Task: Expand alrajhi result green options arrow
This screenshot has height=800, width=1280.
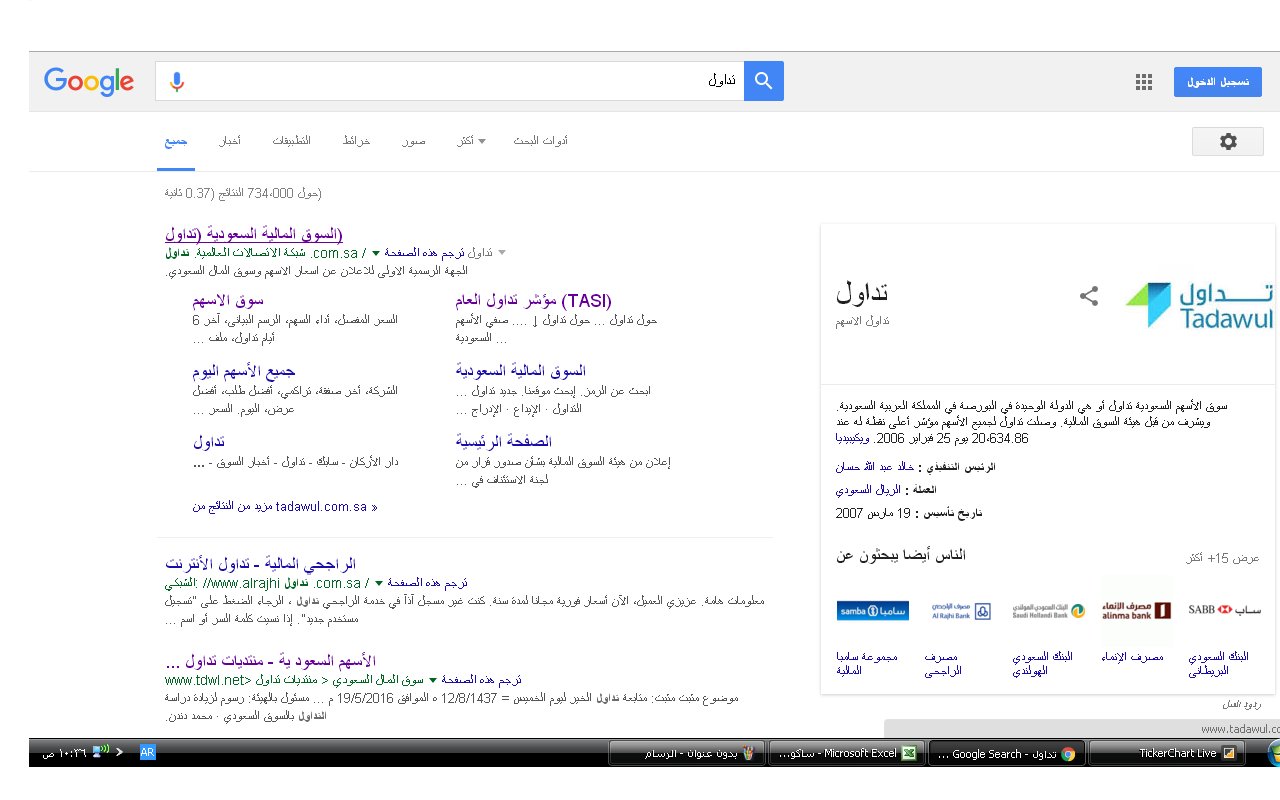Action: (x=379, y=583)
